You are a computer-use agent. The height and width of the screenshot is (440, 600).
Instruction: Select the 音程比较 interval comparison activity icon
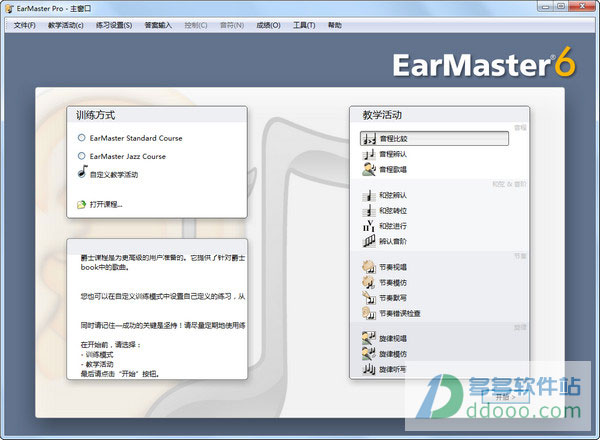(x=369, y=139)
